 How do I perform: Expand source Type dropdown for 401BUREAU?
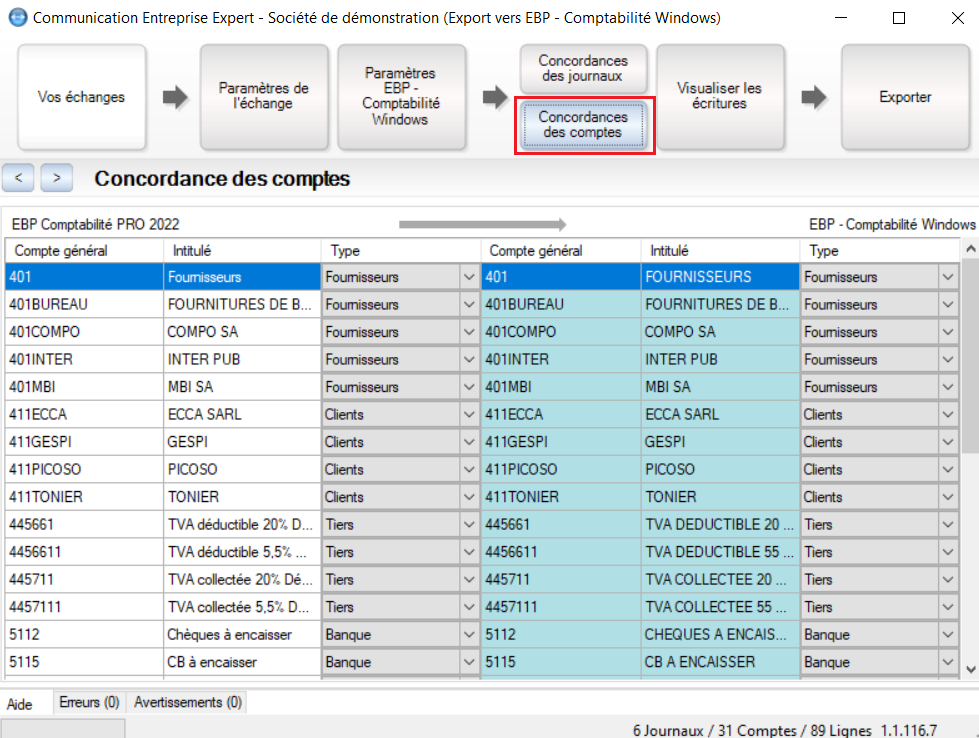(469, 305)
